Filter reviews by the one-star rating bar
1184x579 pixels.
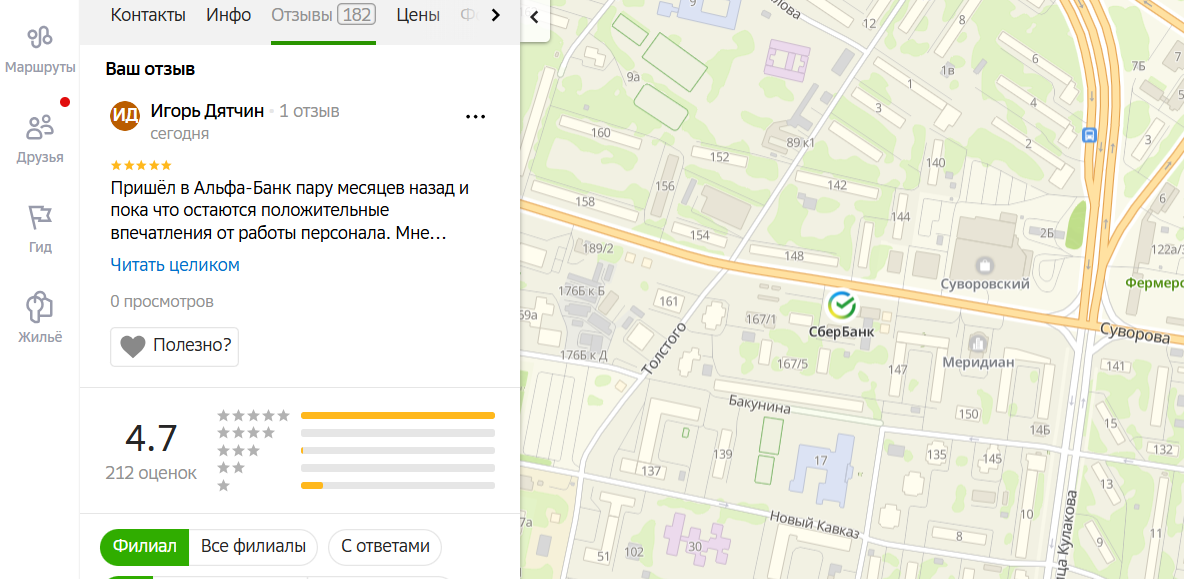coord(398,485)
